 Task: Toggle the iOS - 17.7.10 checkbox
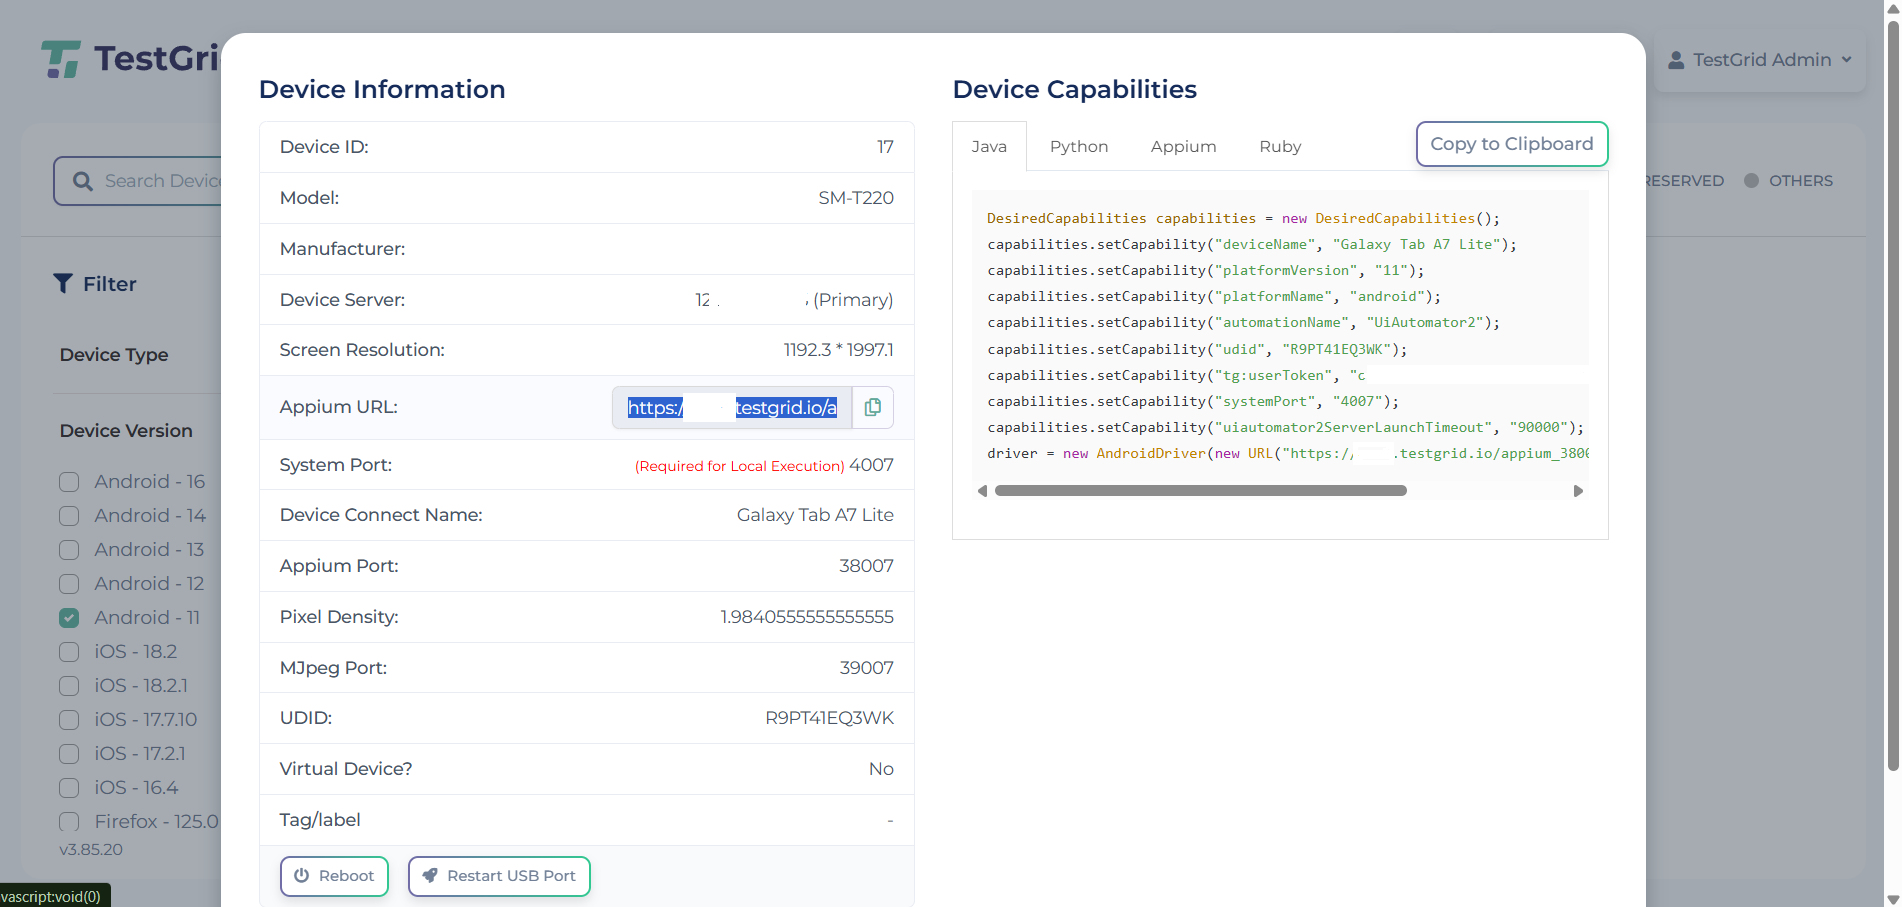point(69,720)
